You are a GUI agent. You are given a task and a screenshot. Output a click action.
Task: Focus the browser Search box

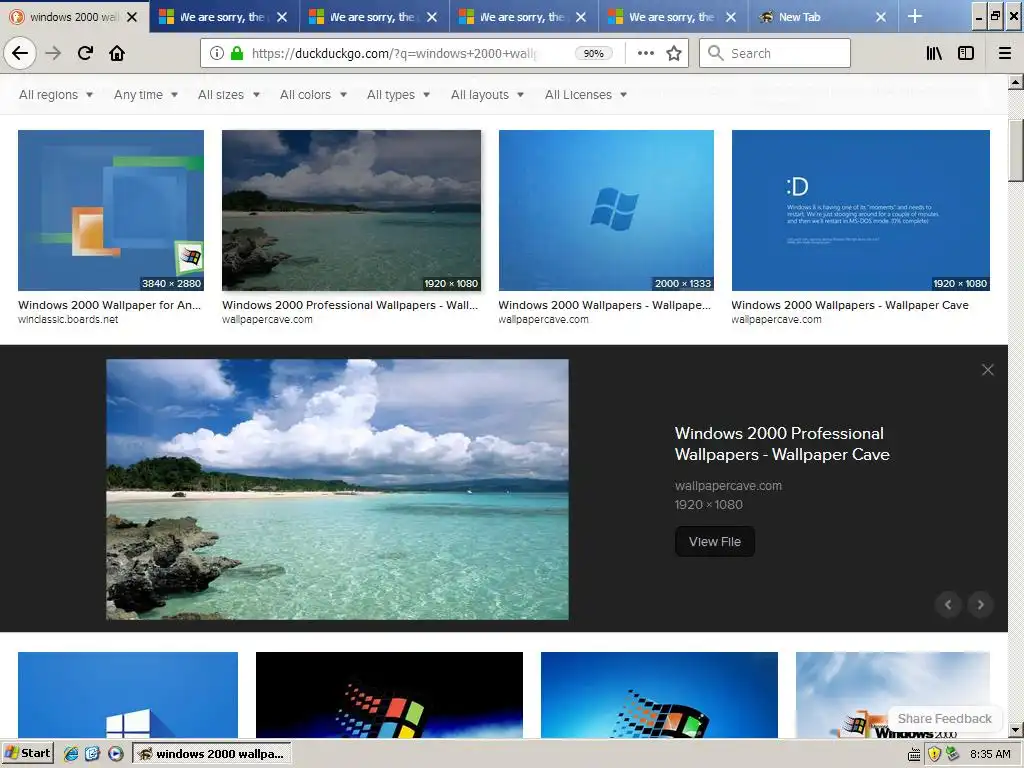point(775,53)
